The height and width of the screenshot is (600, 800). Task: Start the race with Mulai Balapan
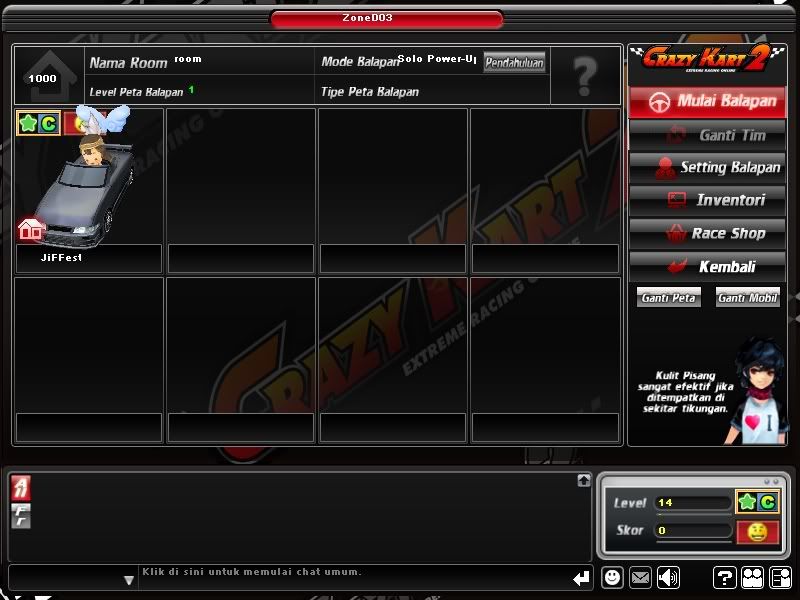pos(708,102)
